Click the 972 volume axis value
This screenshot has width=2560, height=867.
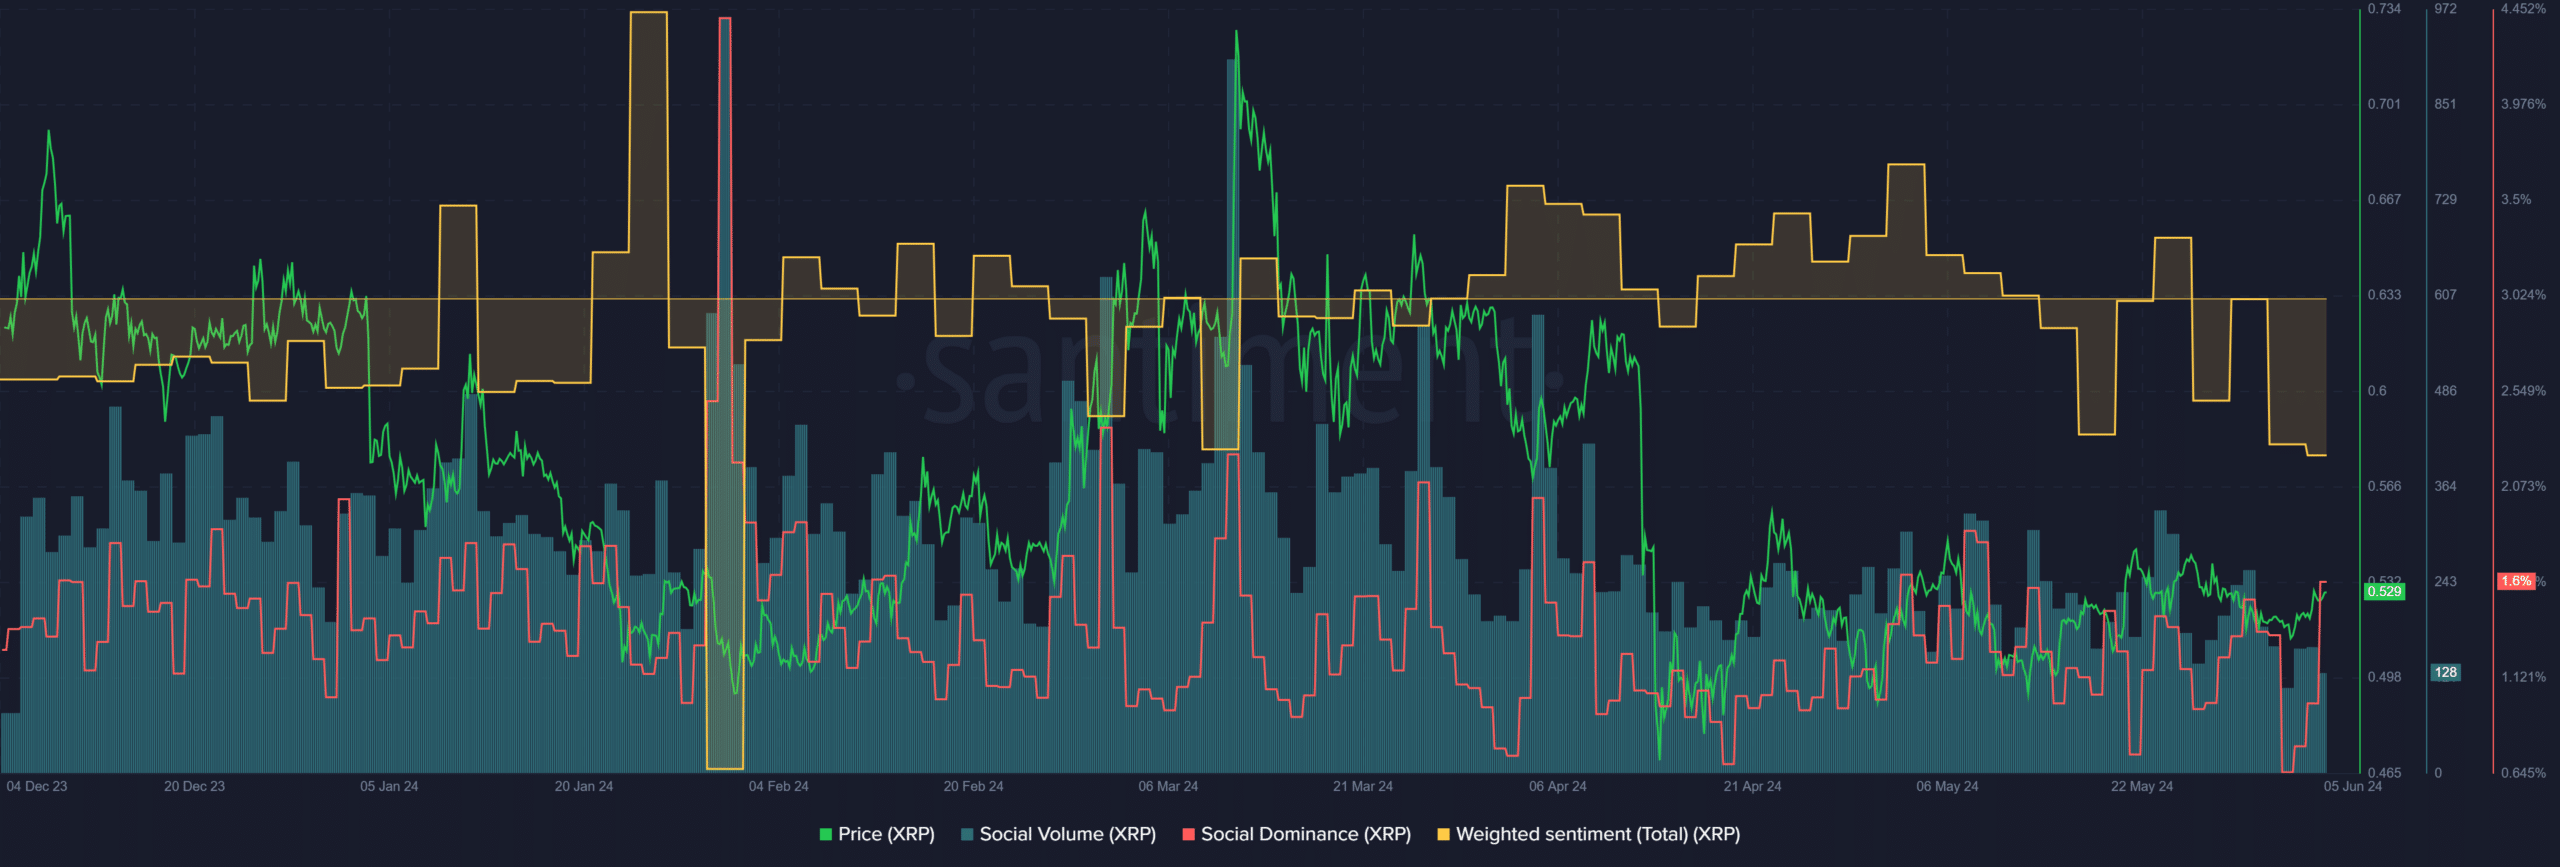click(x=2445, y=9)
